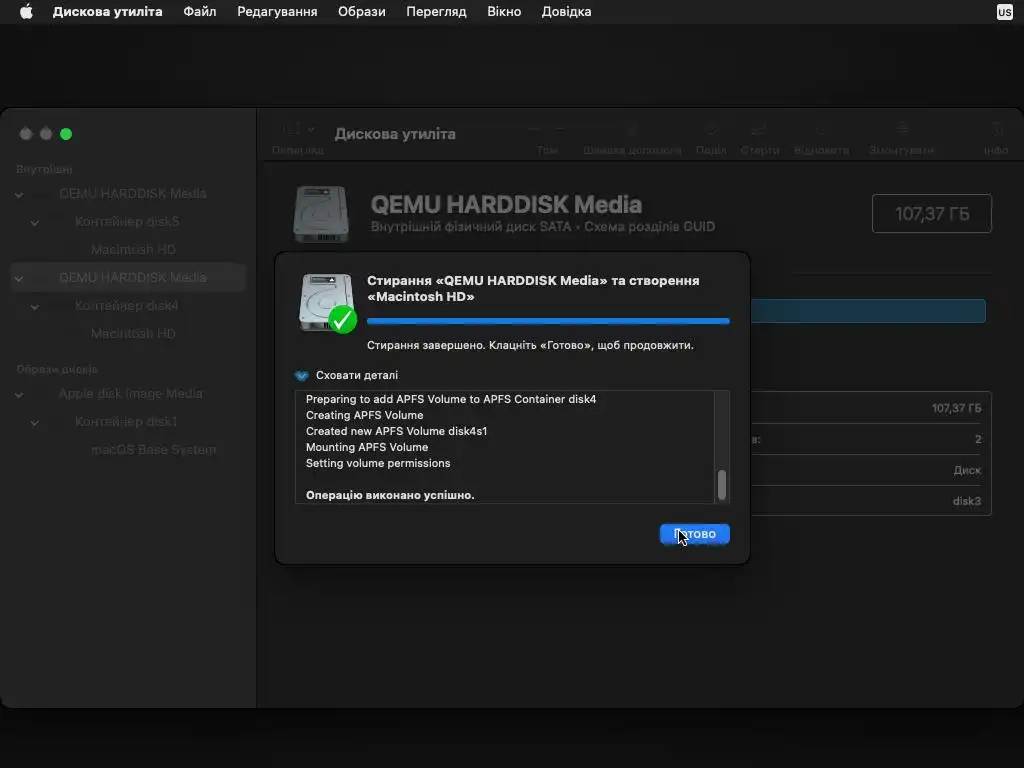This screenshot has height=768, width=1024.
Task: Click the Внутрішні sidebar section header
Action: point(44,169)
